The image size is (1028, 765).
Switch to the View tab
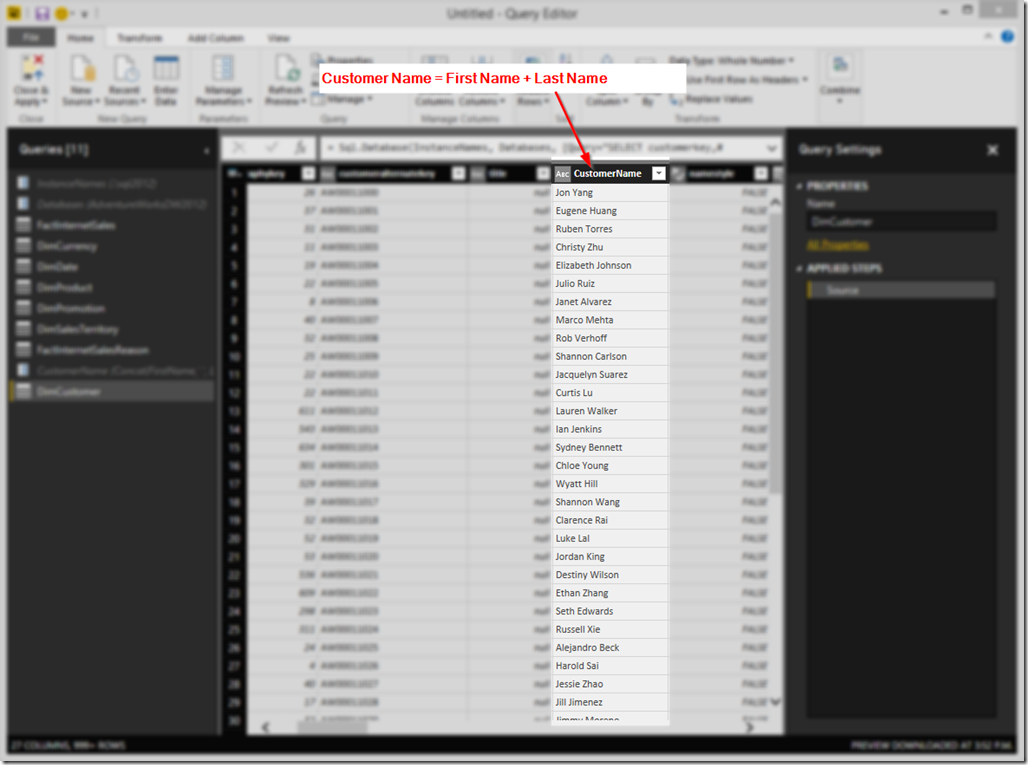[279, 38]
